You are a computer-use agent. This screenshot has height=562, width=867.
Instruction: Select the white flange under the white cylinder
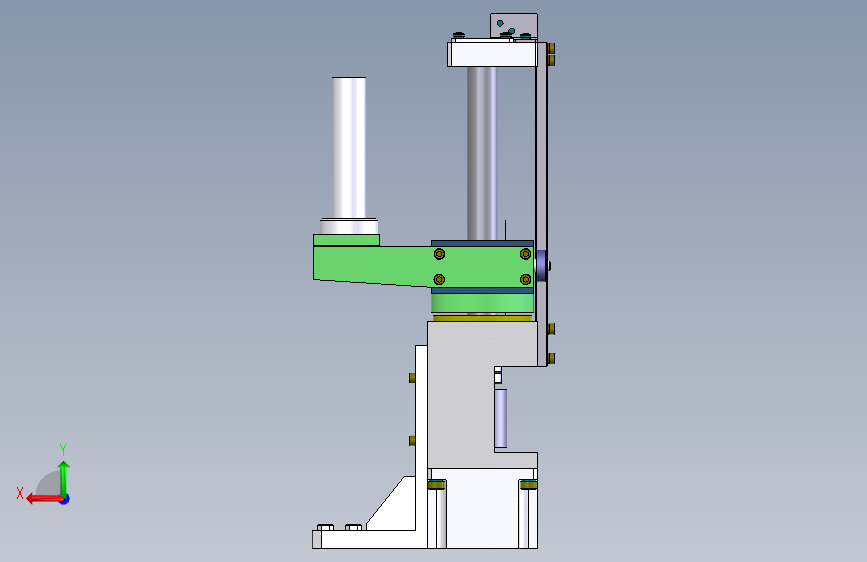(349, 226)
